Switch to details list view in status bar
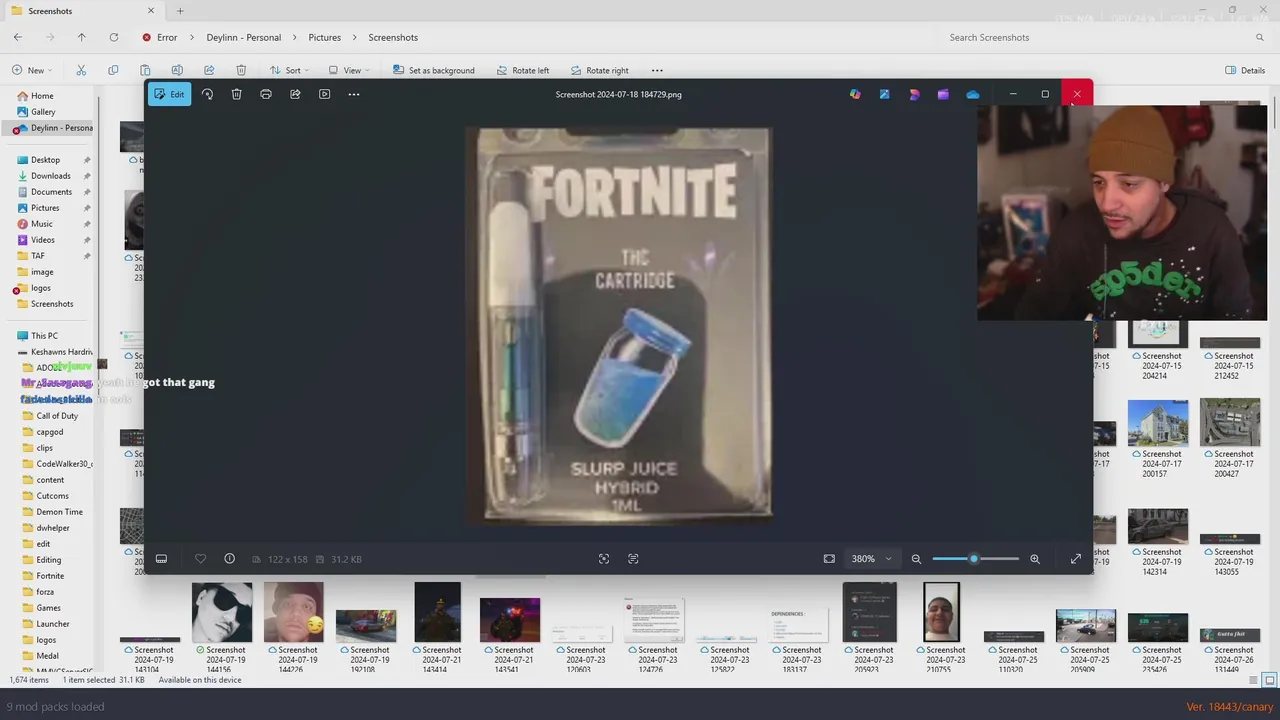1280x720 pixels. [1255, 680]
